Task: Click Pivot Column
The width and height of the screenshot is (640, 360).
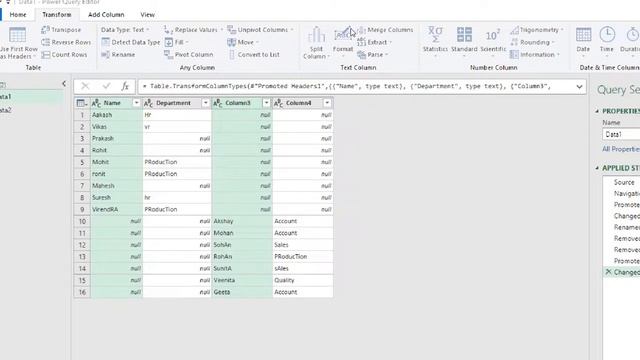Action: coord(189,54)
